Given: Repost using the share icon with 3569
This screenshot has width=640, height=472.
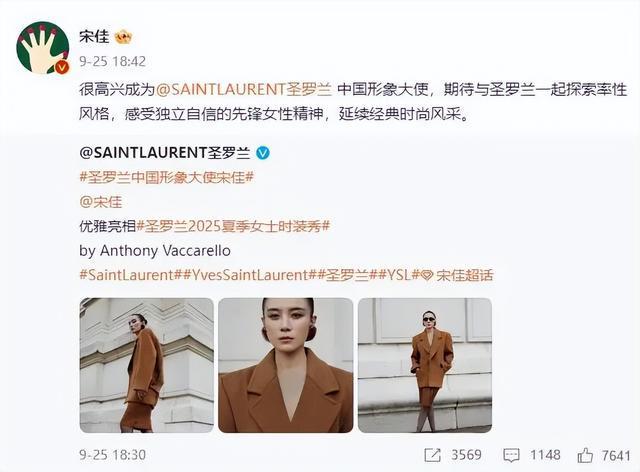Looking at the screenshot, I should tap(432, 455).
